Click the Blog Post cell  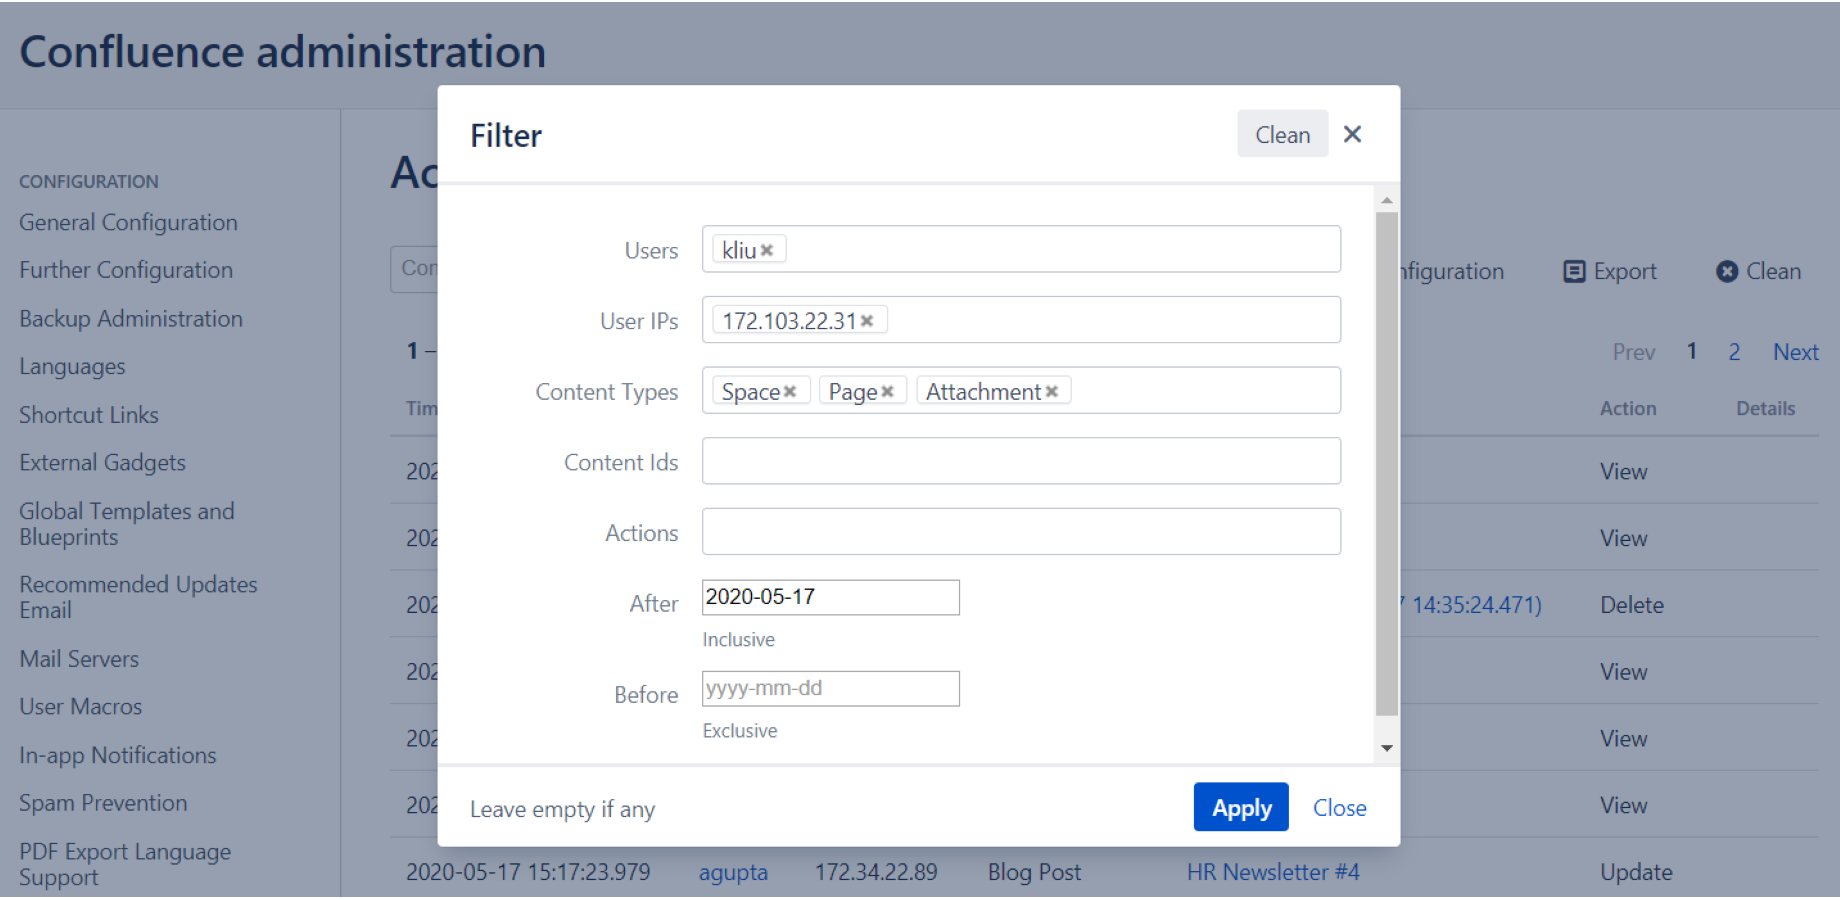(x=1034, y=873)
